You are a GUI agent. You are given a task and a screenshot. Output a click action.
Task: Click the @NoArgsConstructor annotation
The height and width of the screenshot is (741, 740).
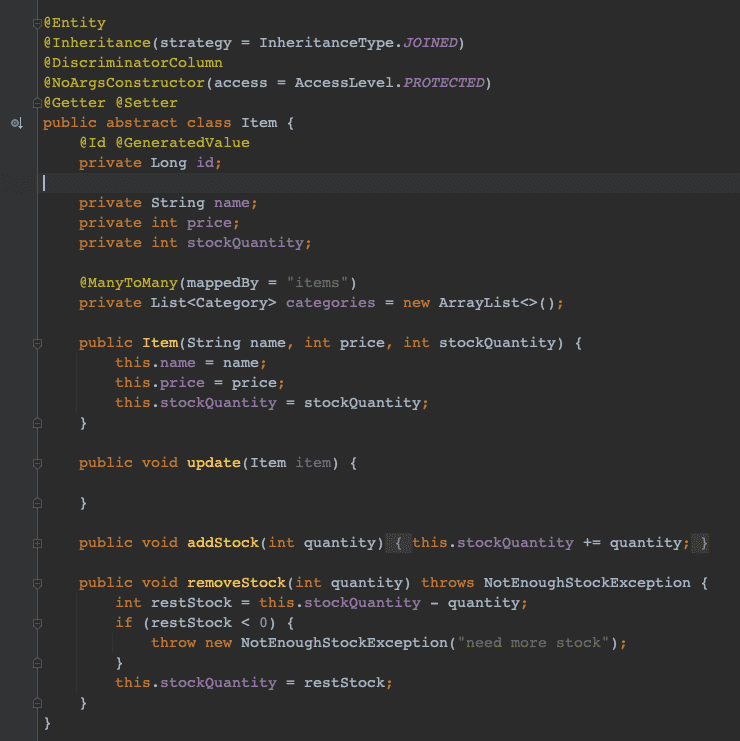(124, 83)
